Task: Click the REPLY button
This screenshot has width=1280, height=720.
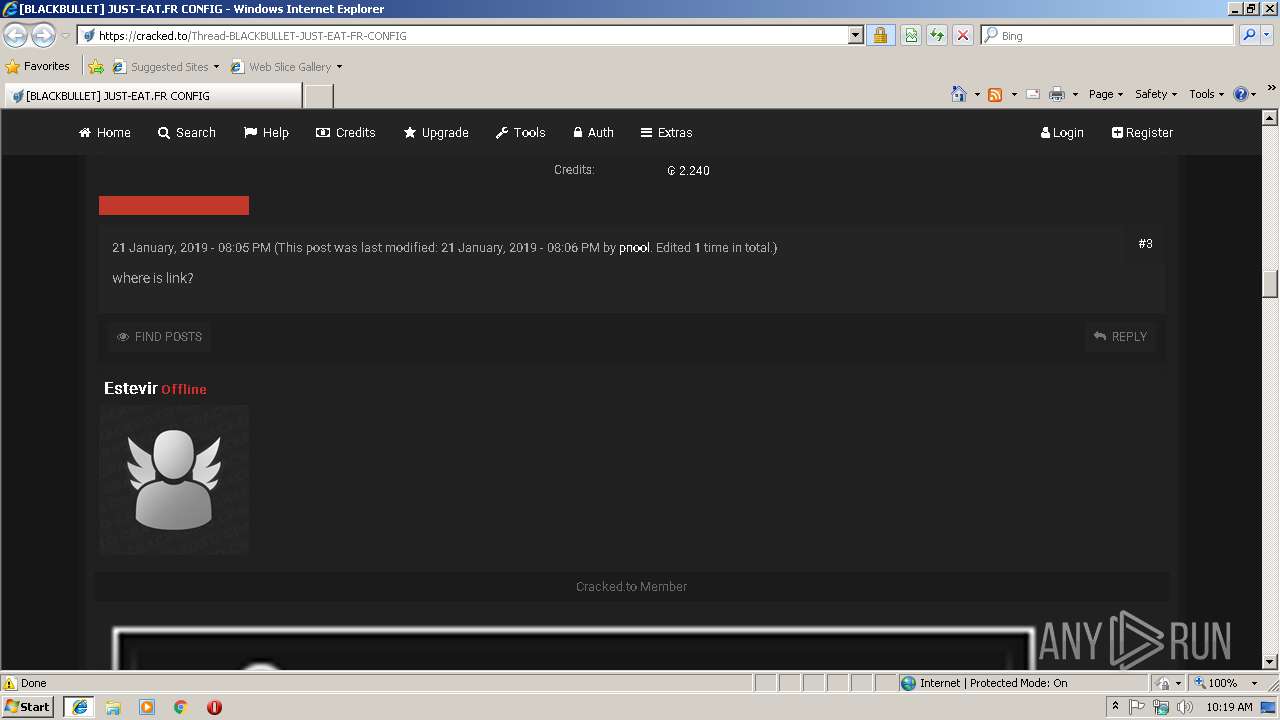Action: pos(1120,337)
